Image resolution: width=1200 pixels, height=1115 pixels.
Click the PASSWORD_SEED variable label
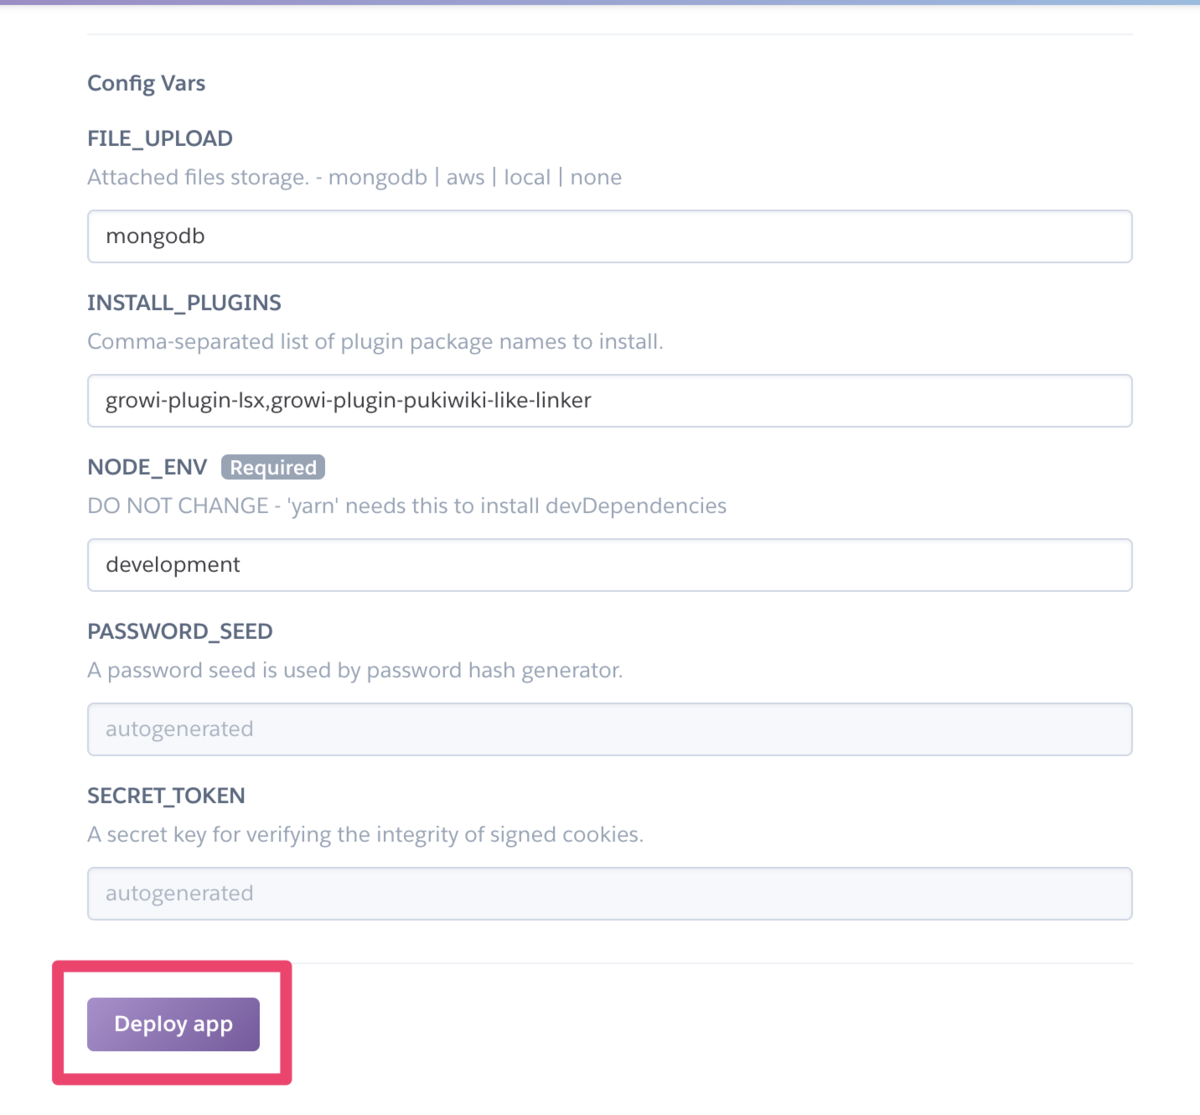[180, 632]
